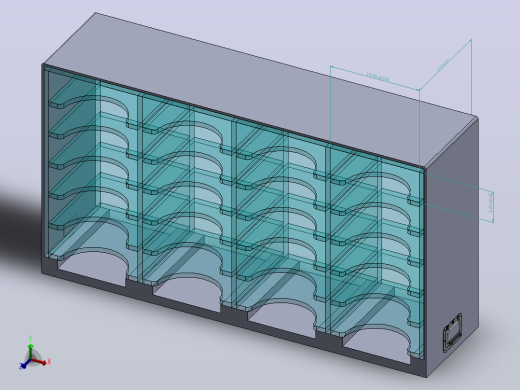Select the vertical shelf-spacing dimension right of the case
Screen dimensions: 520x390
click(490, 203)
